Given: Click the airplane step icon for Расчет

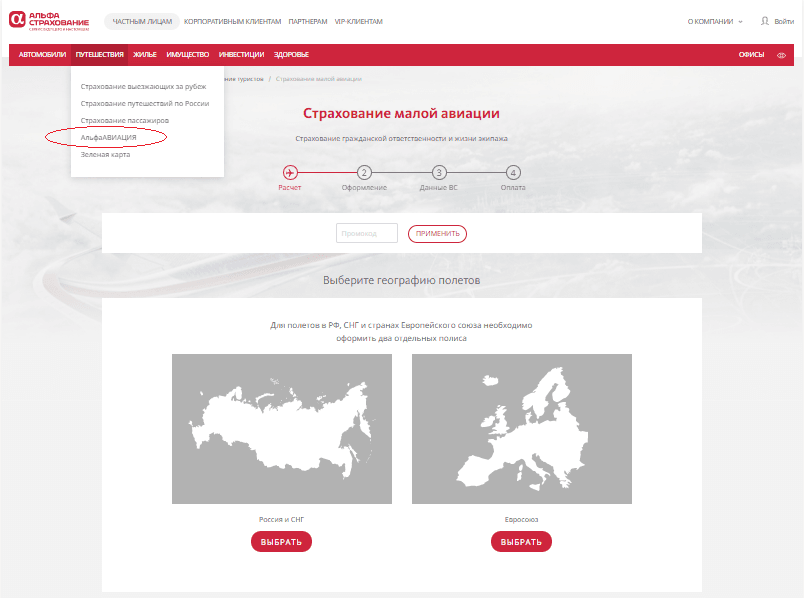Looking at the screenshot, I should click(290, 172).
